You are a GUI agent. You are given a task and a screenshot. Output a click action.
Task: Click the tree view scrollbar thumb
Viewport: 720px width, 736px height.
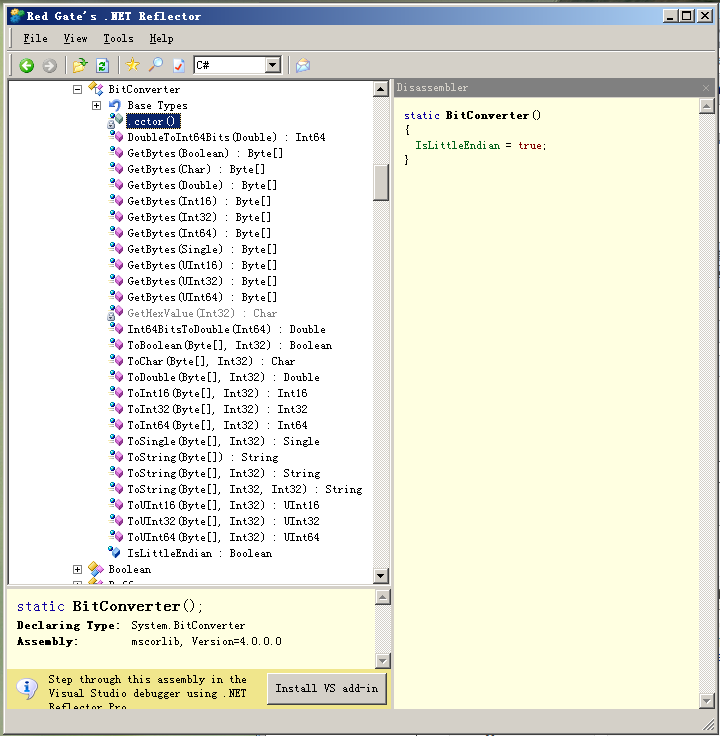click(381, 182)
